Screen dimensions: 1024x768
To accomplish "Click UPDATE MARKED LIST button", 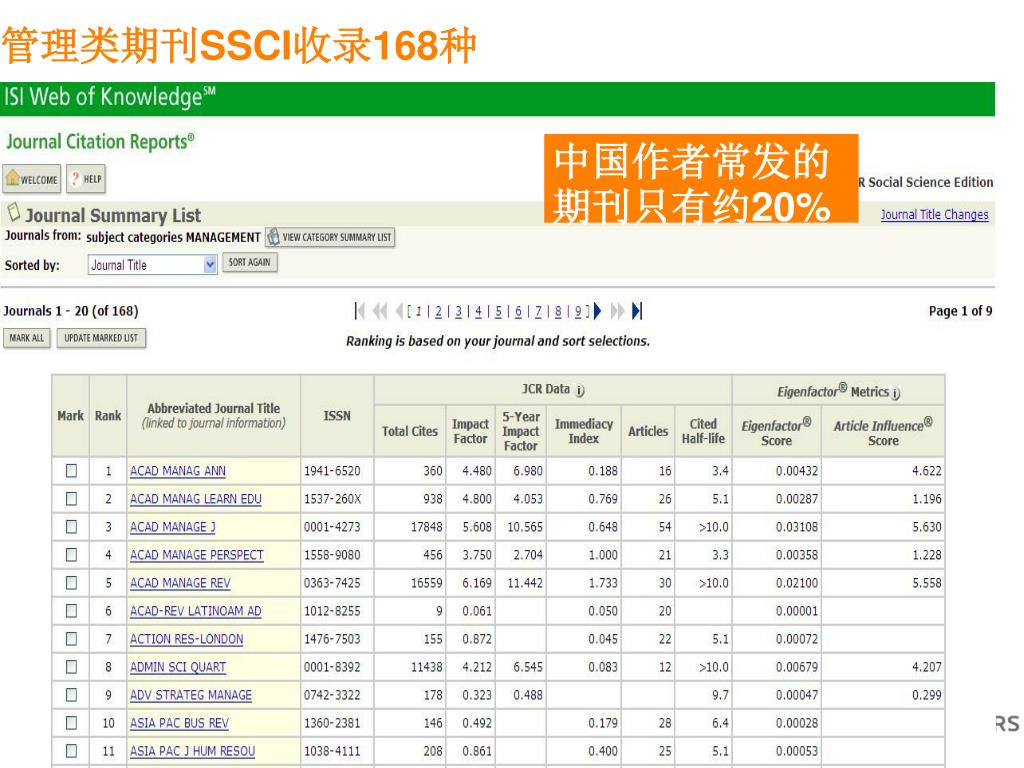I will coord(101,338).
